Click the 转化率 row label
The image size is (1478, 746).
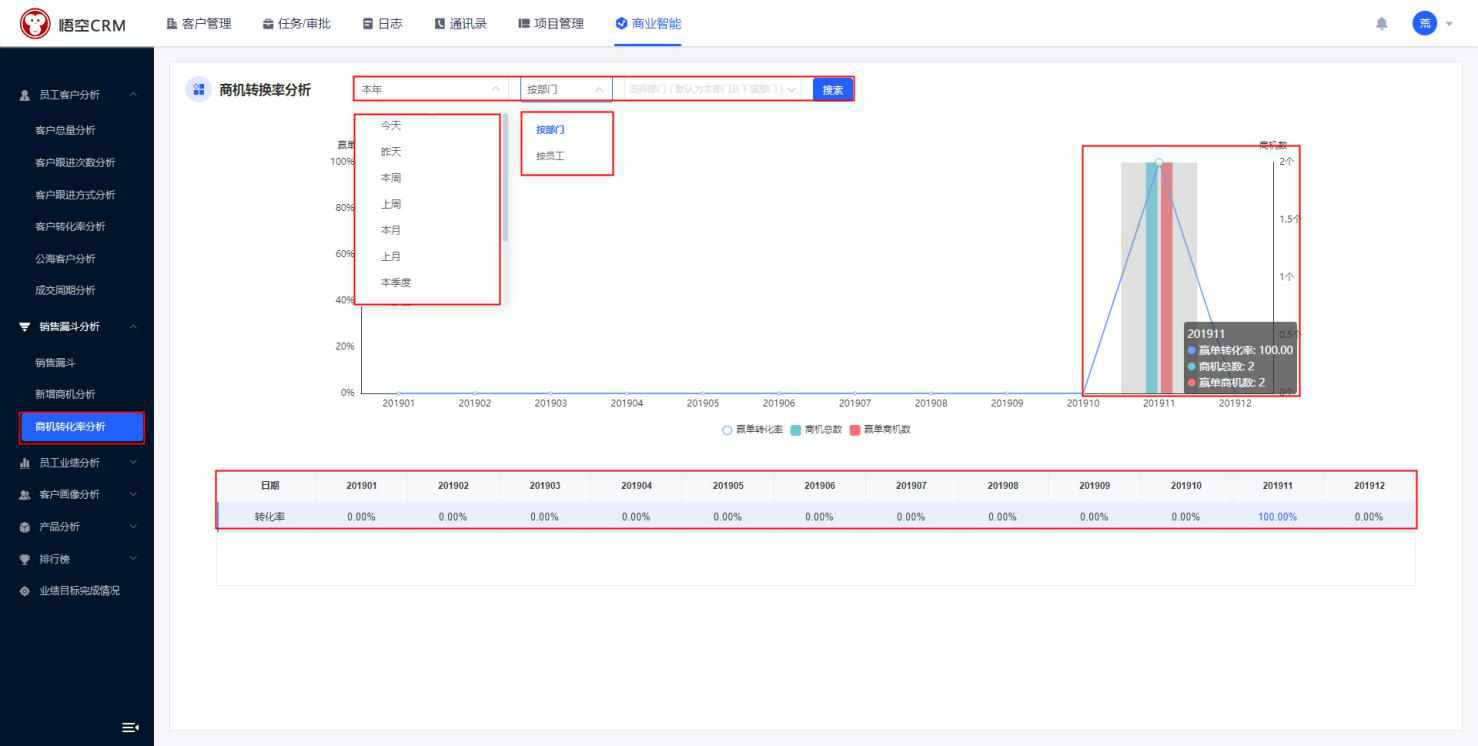(270, 517)
